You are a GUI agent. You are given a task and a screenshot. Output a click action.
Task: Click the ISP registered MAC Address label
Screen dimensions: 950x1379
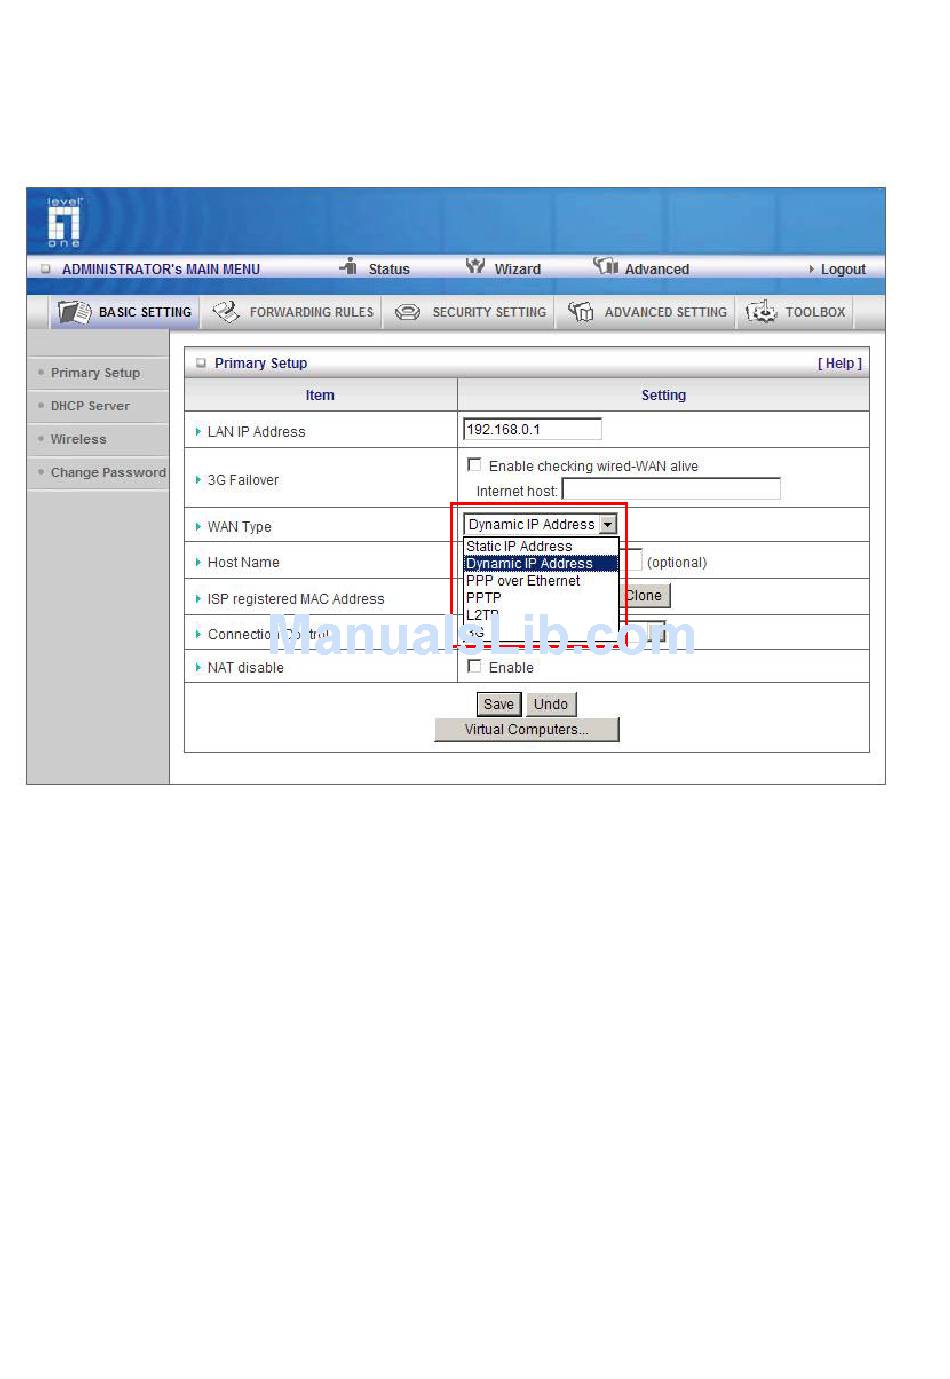[x=296, y=599]
